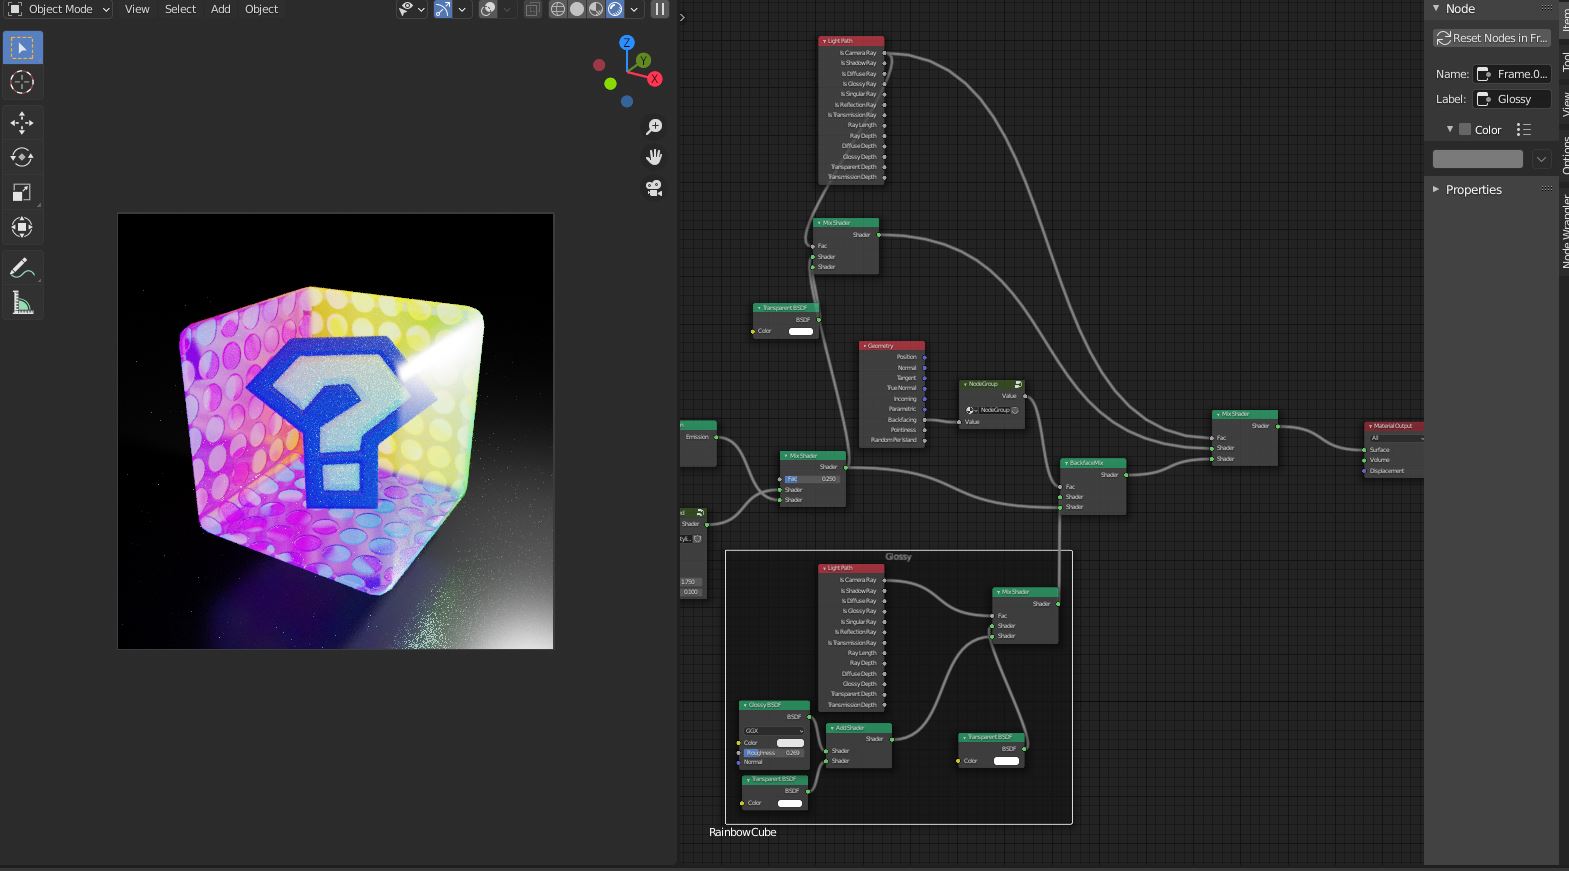Switch to rendered viewport shading
Screen dimensions: 1569x871
click(615, 9)
